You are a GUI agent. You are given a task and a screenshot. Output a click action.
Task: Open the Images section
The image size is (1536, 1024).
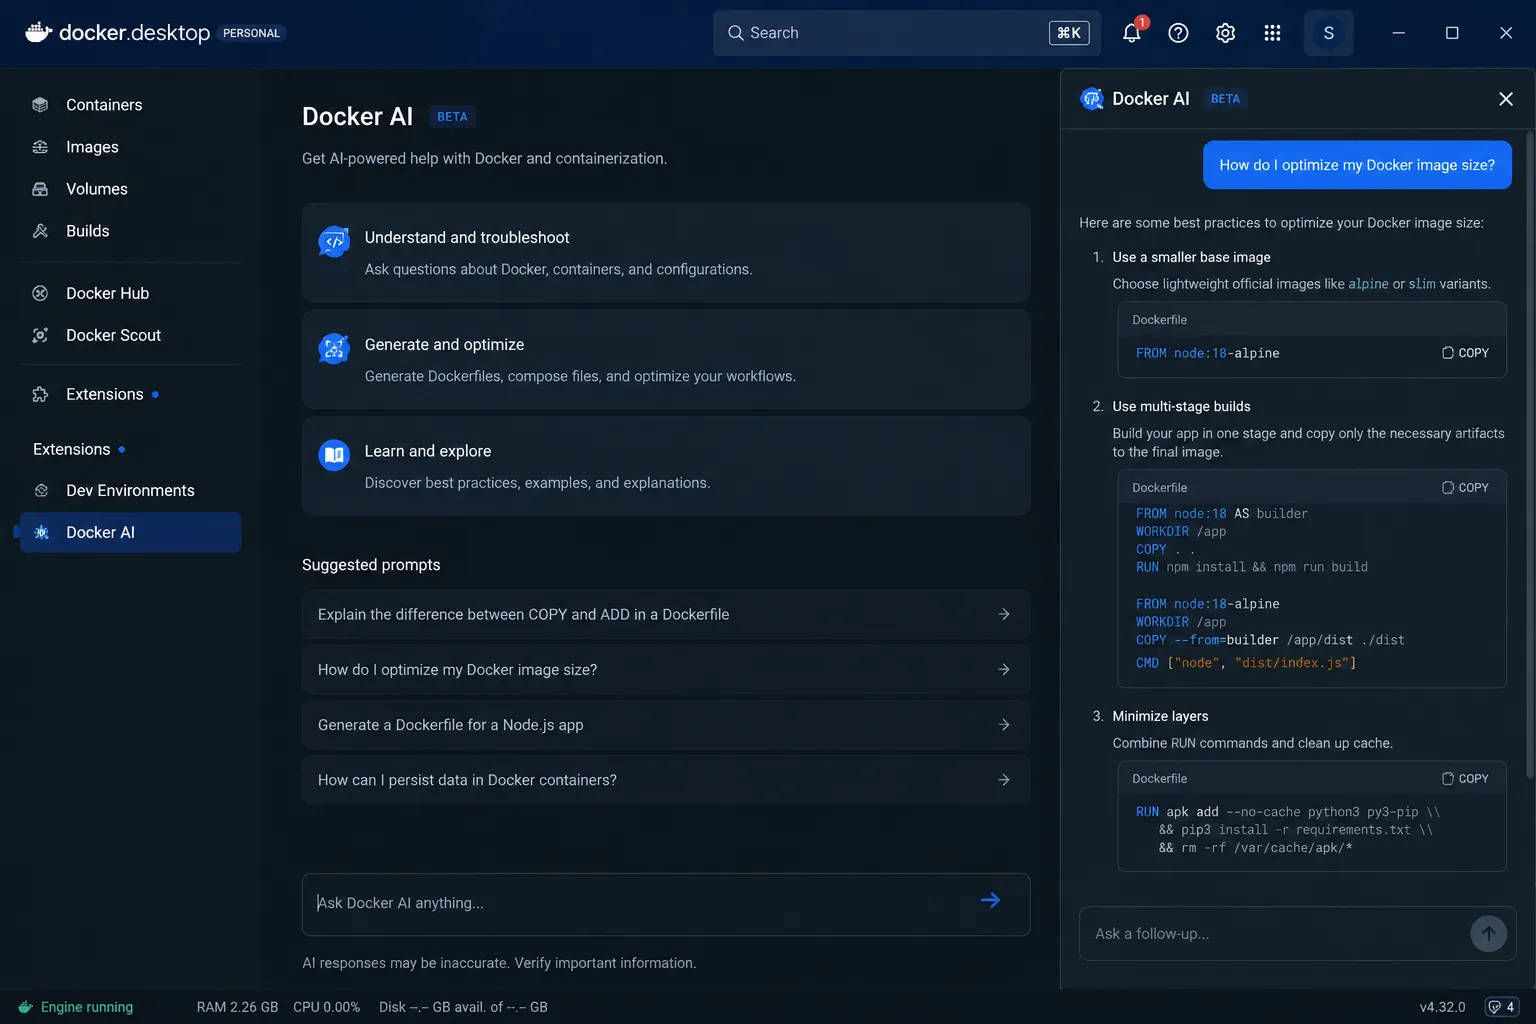(130, 147)
